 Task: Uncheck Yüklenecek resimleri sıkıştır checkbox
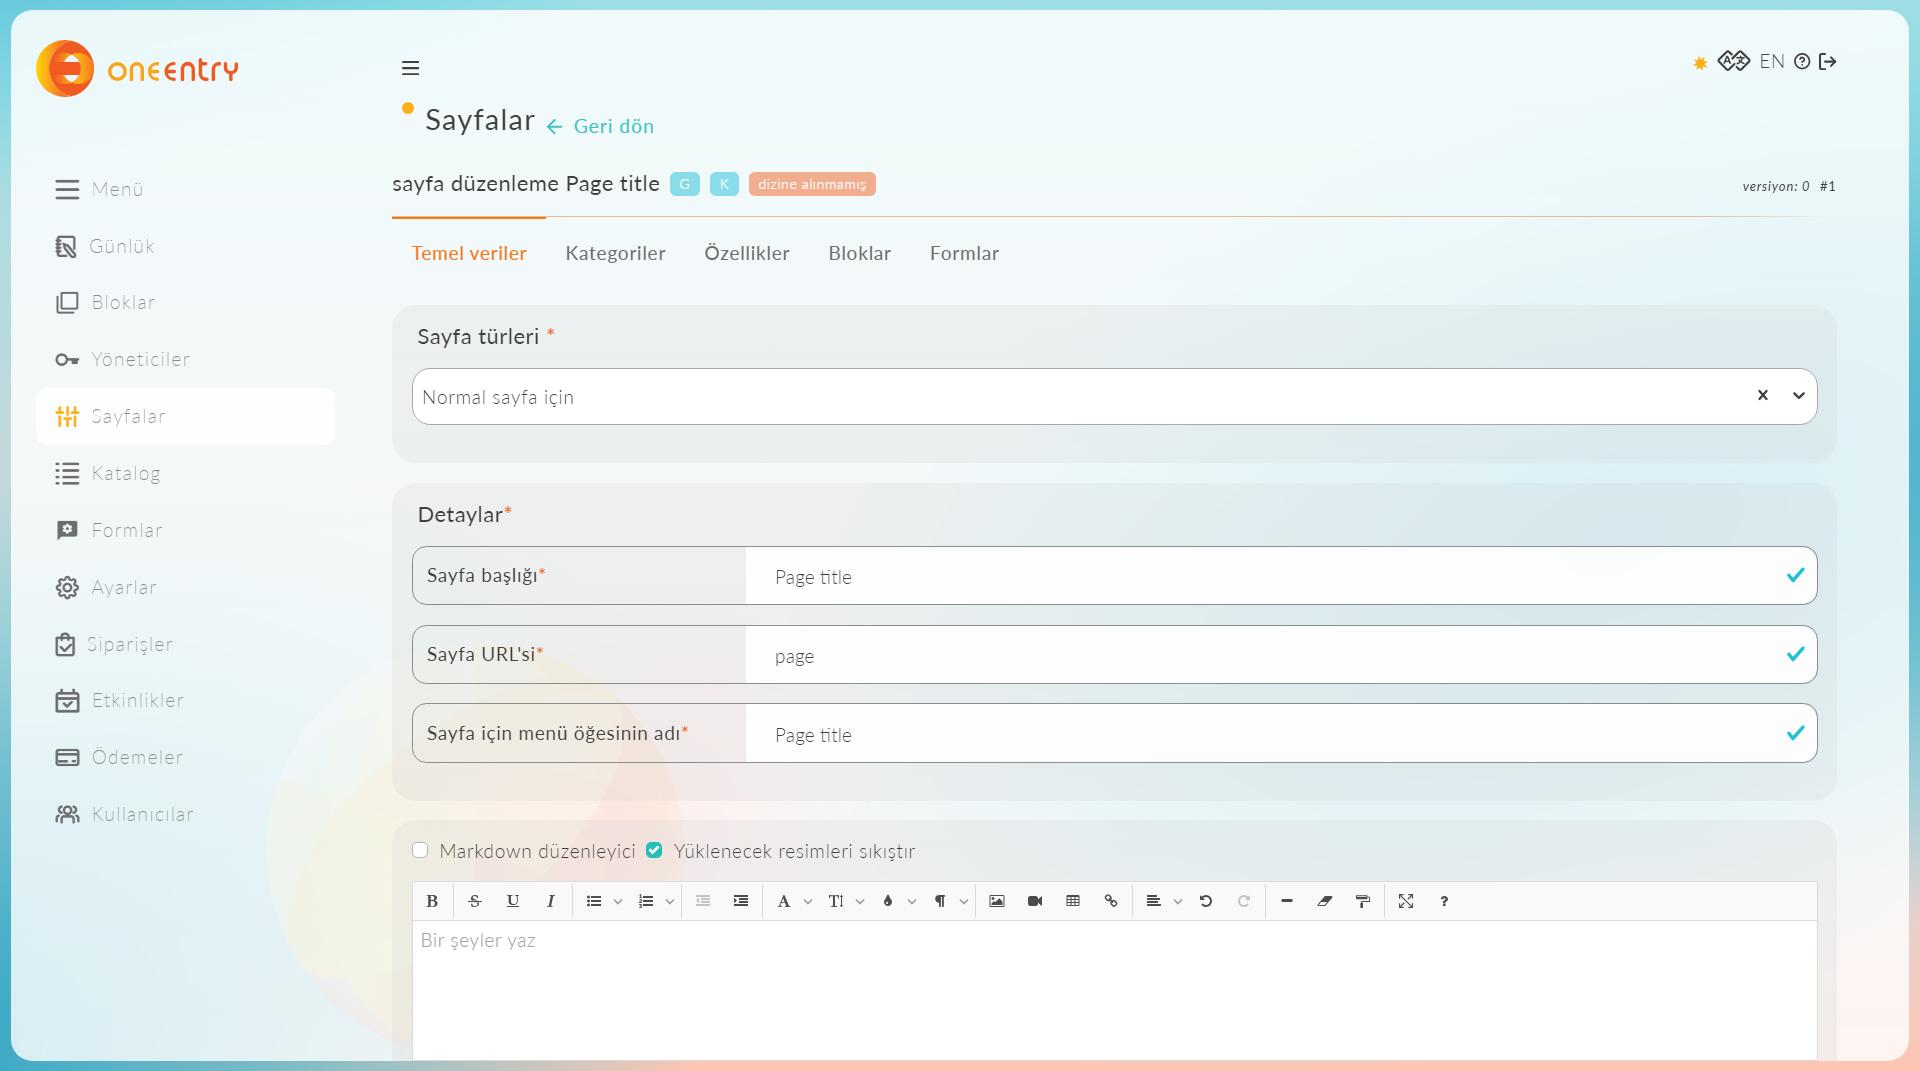[x=654, y=850]
